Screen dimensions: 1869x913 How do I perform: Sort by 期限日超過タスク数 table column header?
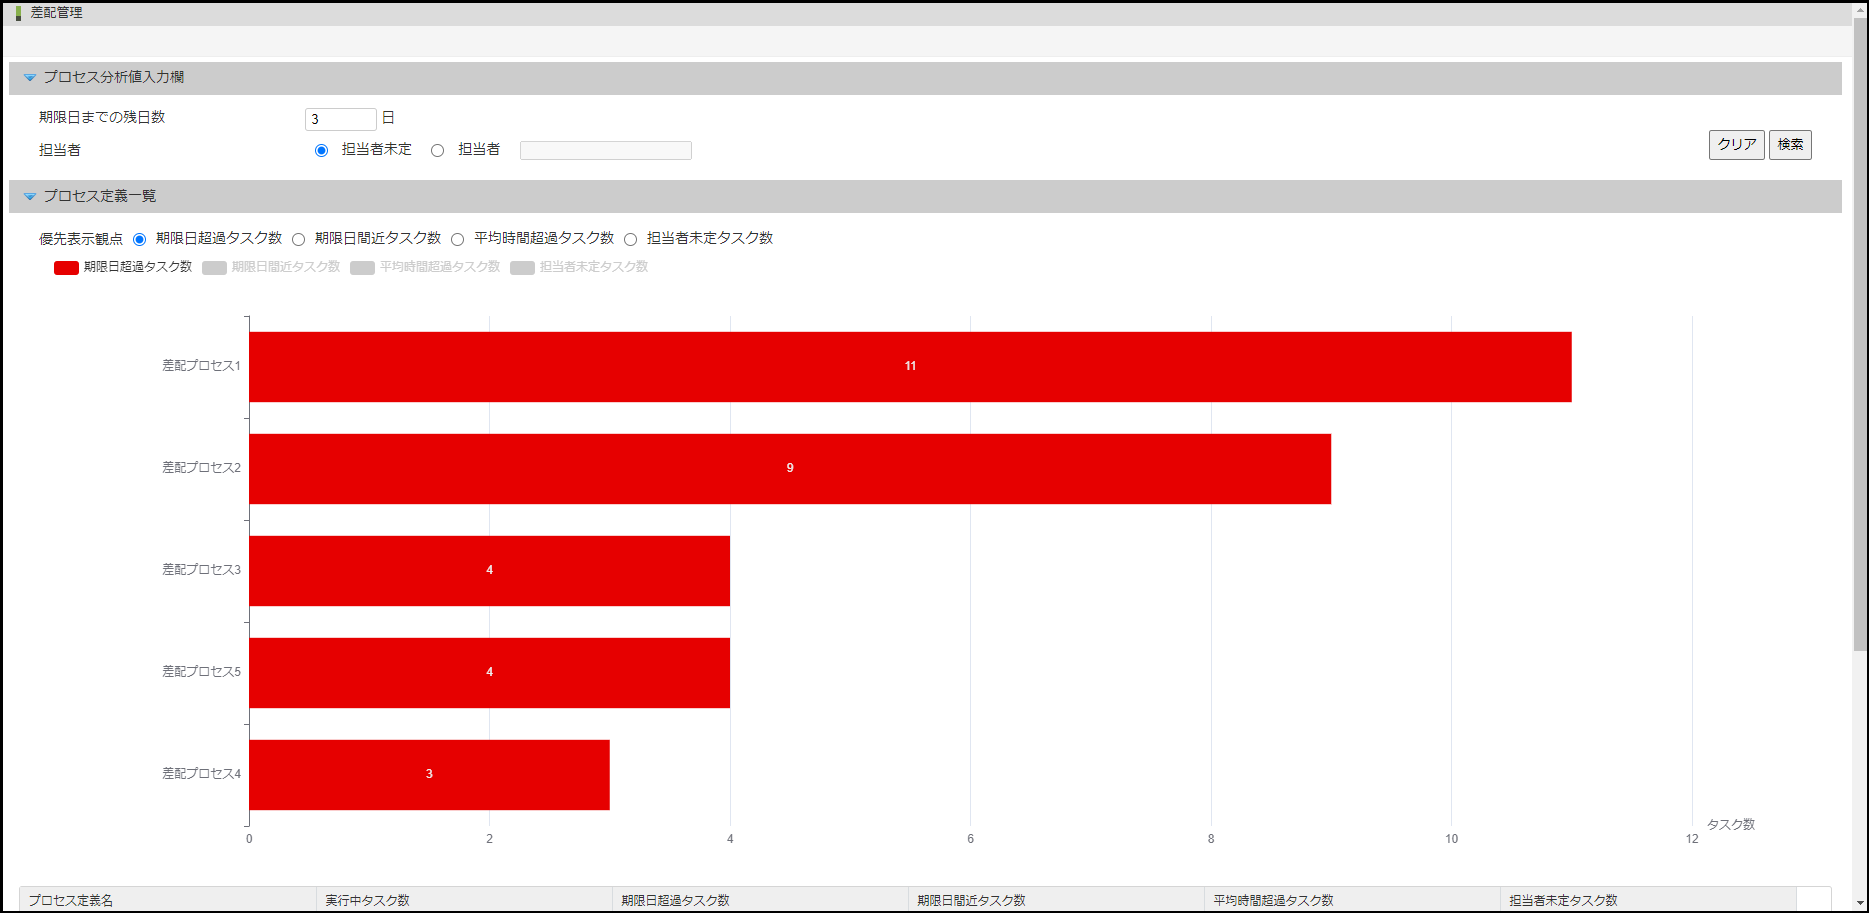pyautogui.click(x=760, y=900)
